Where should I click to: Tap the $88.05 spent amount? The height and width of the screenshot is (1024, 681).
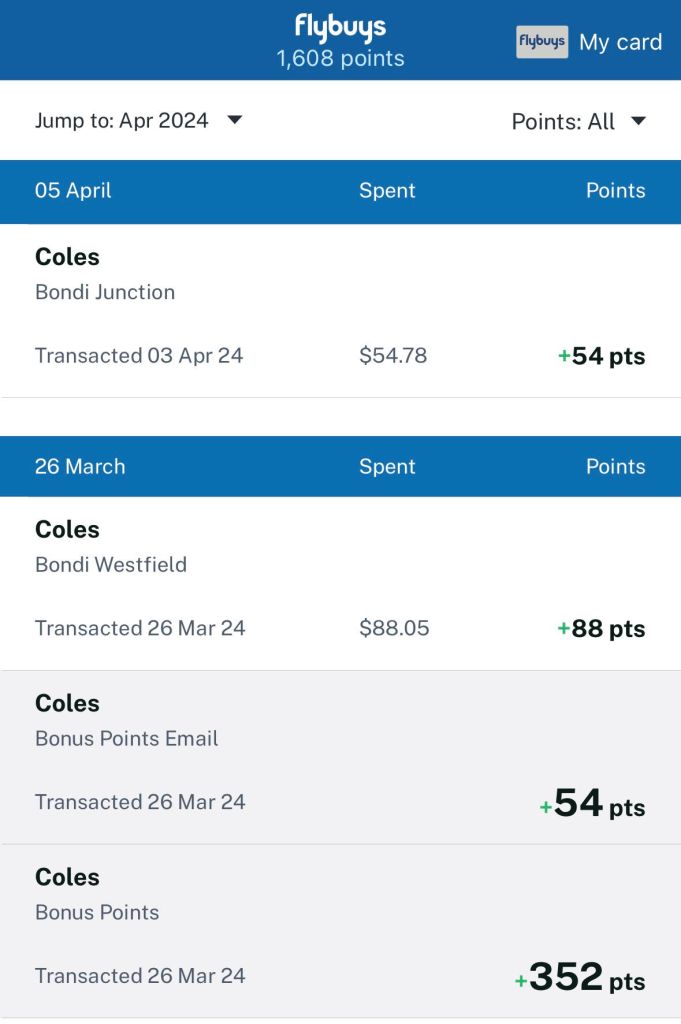point(394,629)
